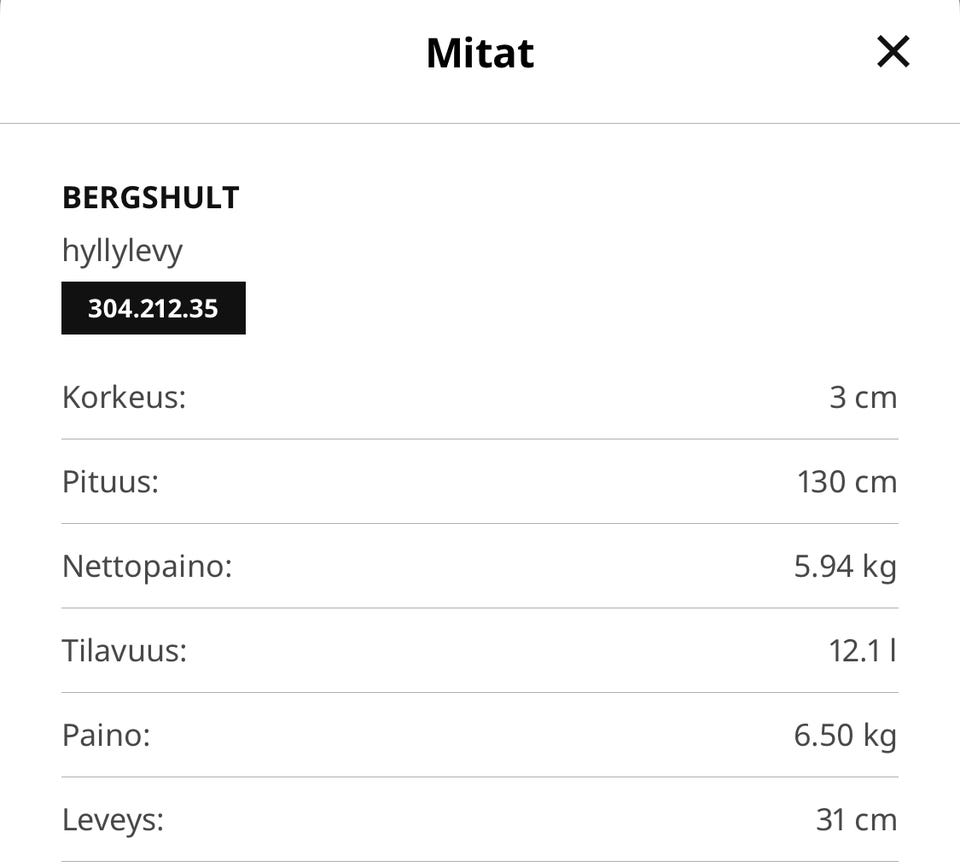Select the Korkeus label
Image resolution: width=960 pixels, height=867 pixels.
pos(124,397)
